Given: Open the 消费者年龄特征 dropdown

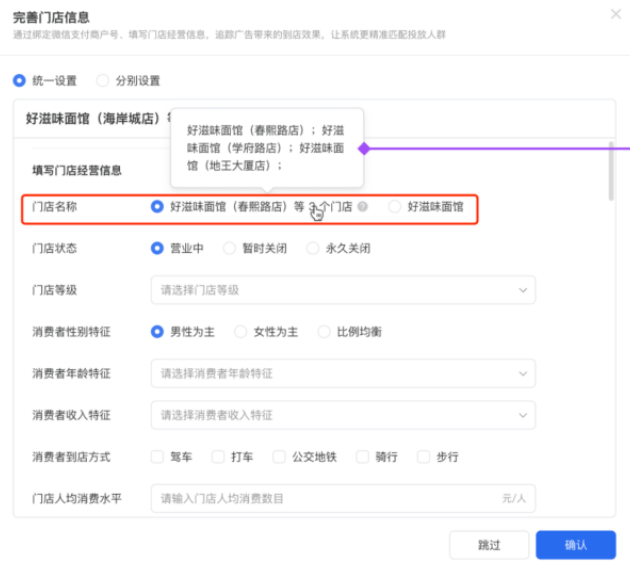Looking at the screenshot, I should (342, 373).
